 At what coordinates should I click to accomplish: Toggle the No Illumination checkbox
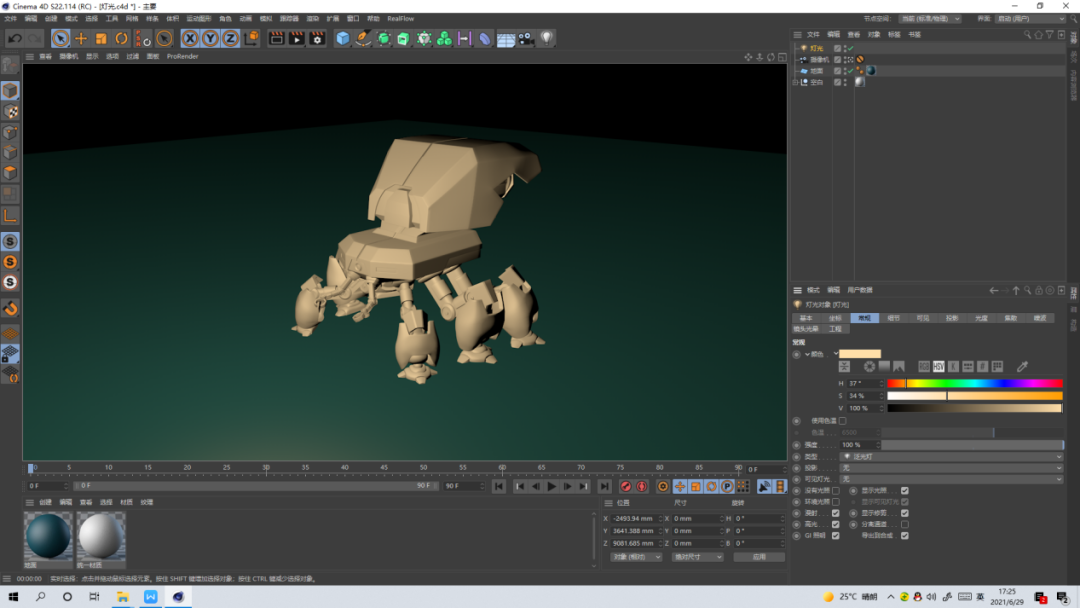click(x=835, y=491)
